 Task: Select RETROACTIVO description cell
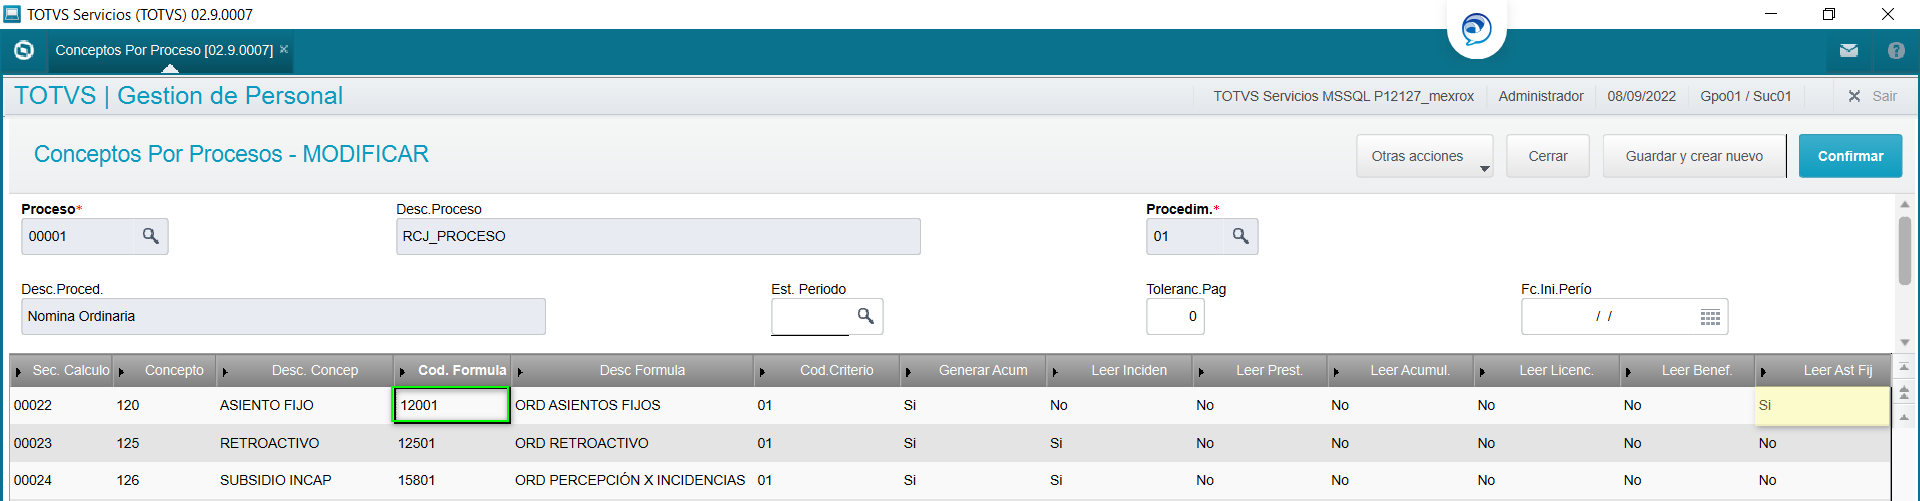304,443
